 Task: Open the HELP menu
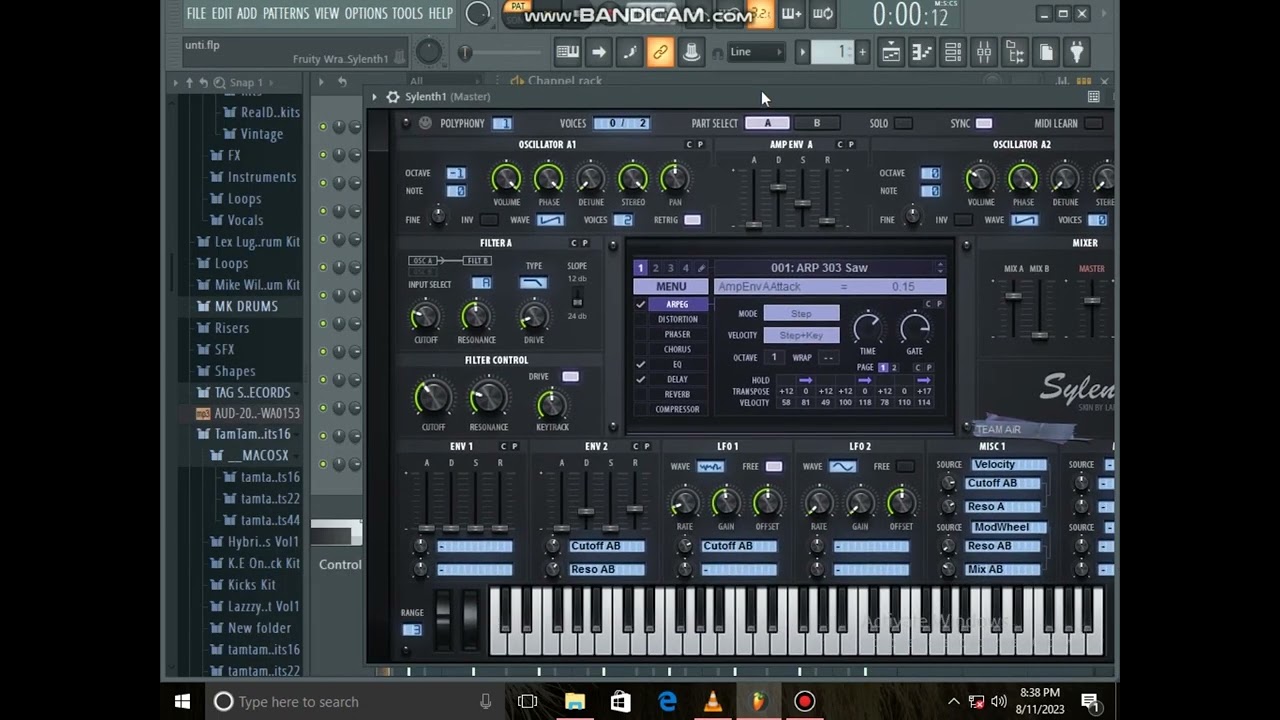(x=441, y=13)
